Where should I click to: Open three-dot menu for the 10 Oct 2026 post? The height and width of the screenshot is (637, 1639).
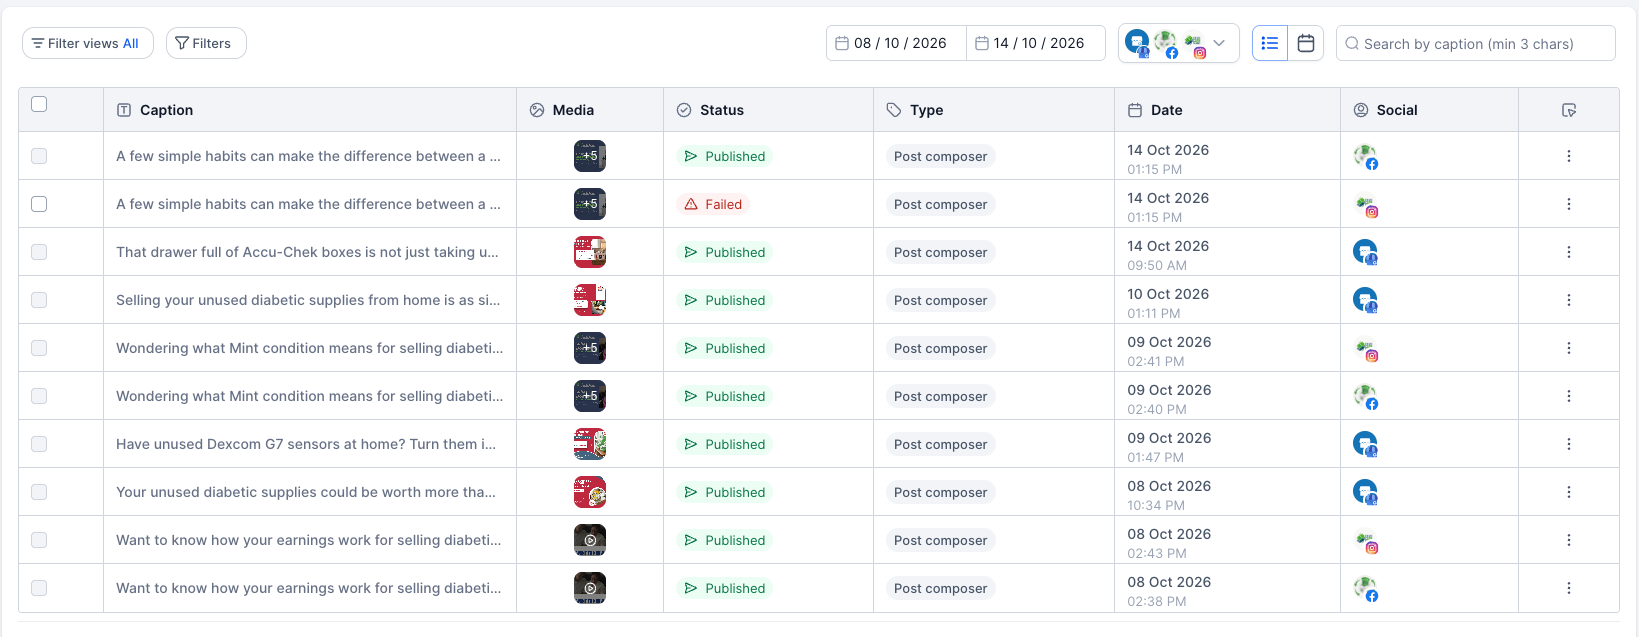(1569, 300)
